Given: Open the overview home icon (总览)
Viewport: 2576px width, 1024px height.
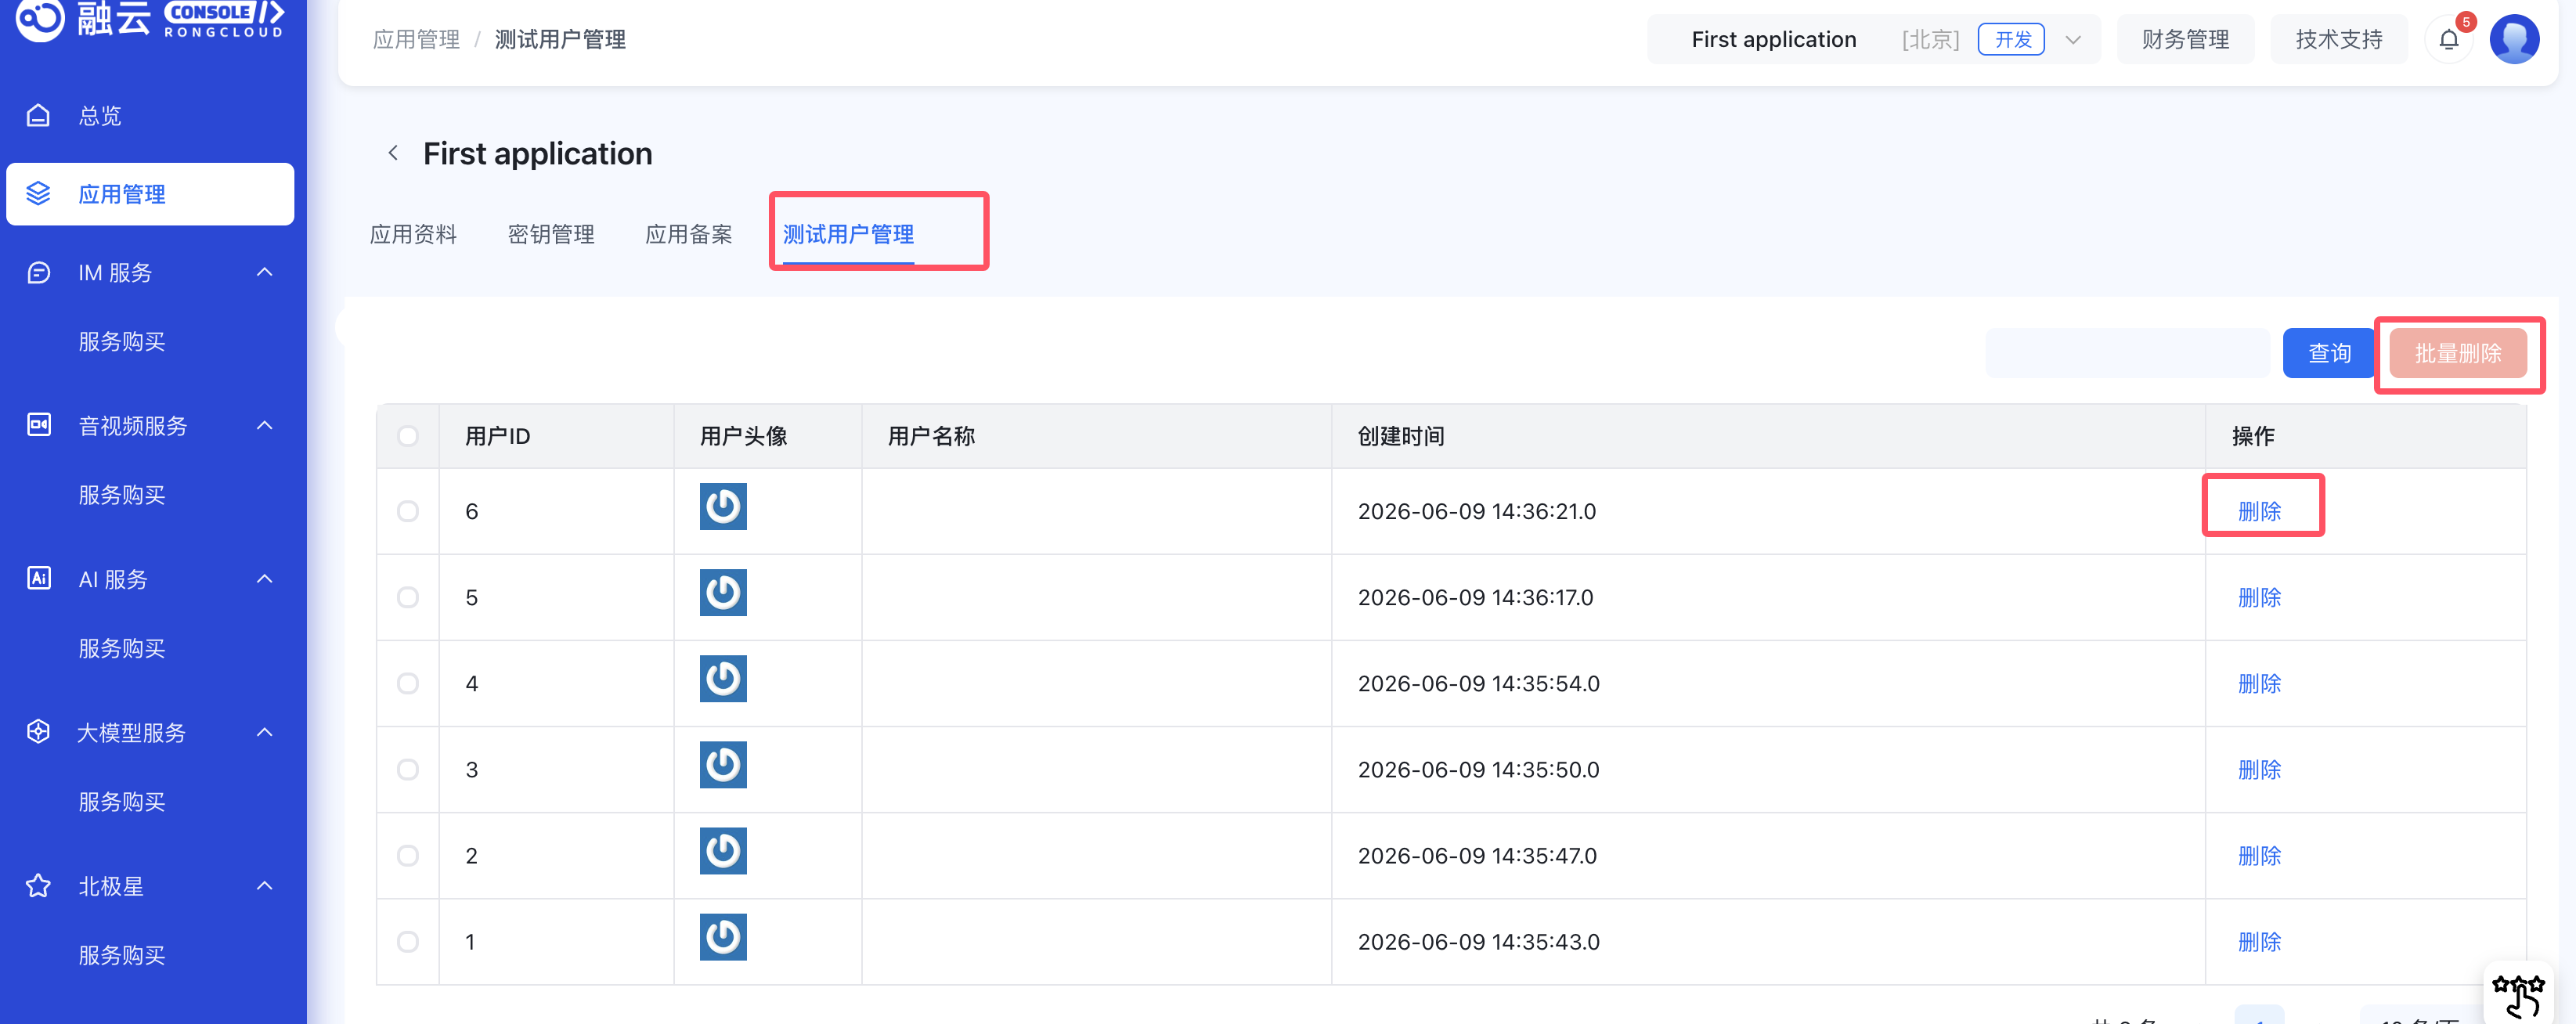Looking at the screenshot, I should [38, 116].
